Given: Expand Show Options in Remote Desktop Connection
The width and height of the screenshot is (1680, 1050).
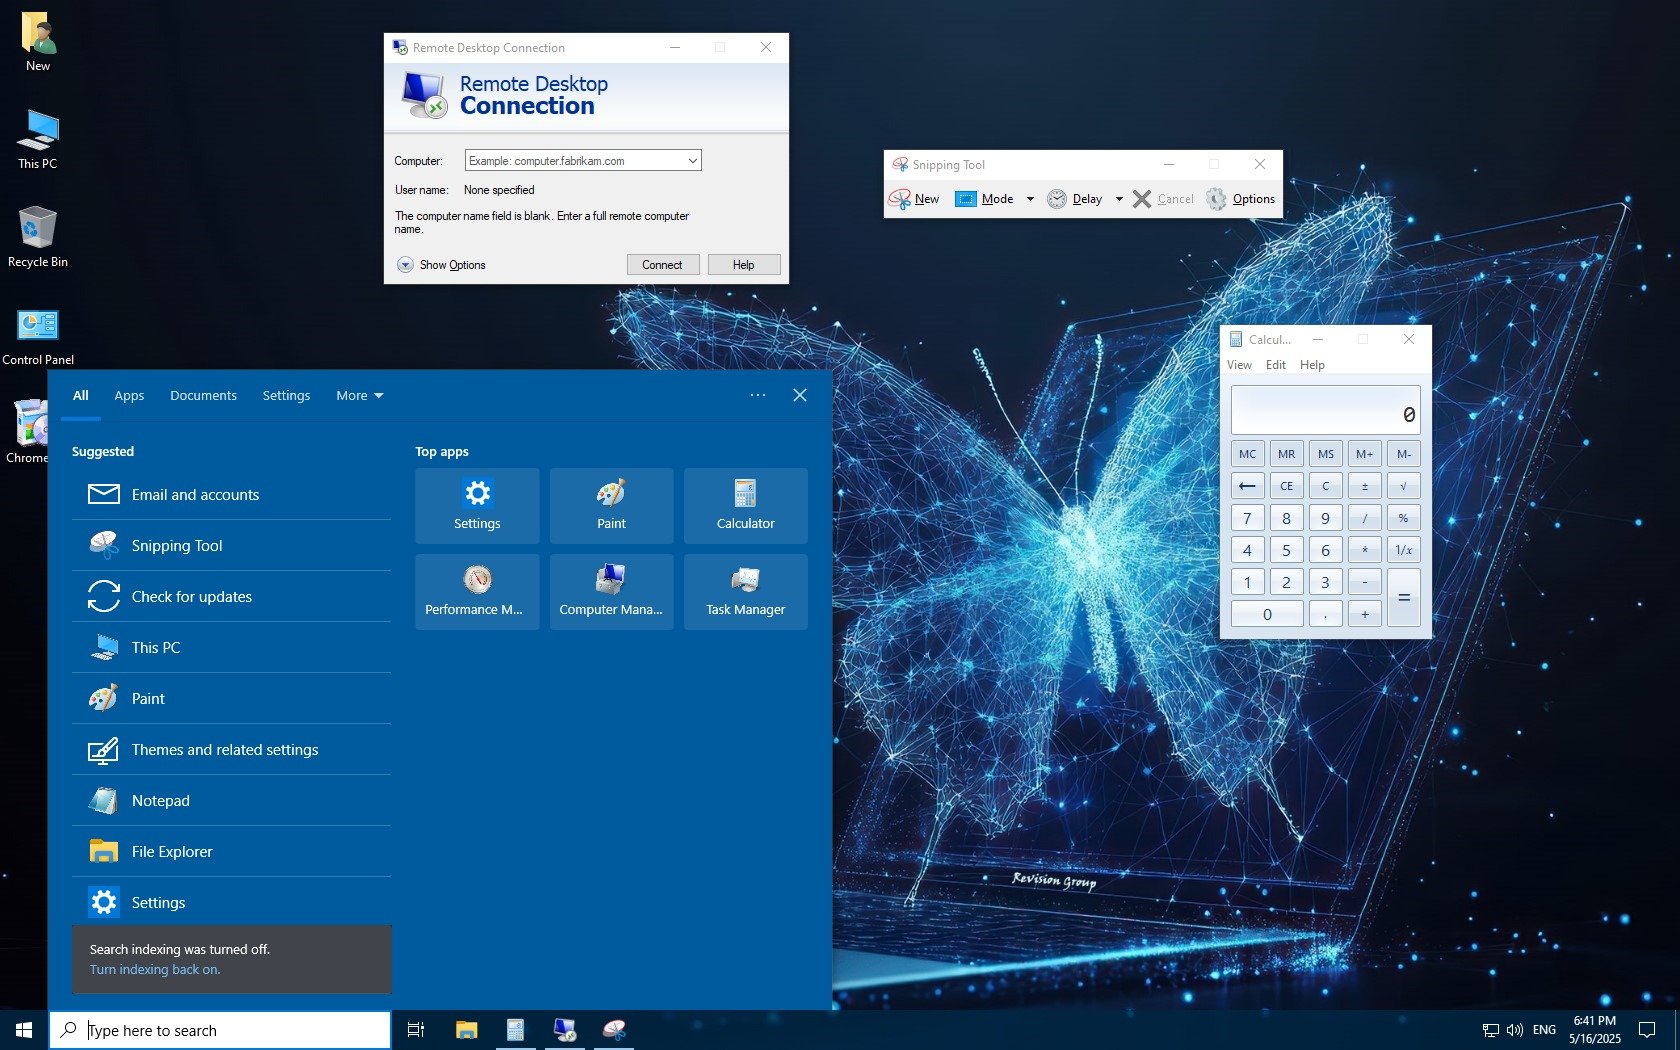Looking at the screenshot, I should pos(406,265).
